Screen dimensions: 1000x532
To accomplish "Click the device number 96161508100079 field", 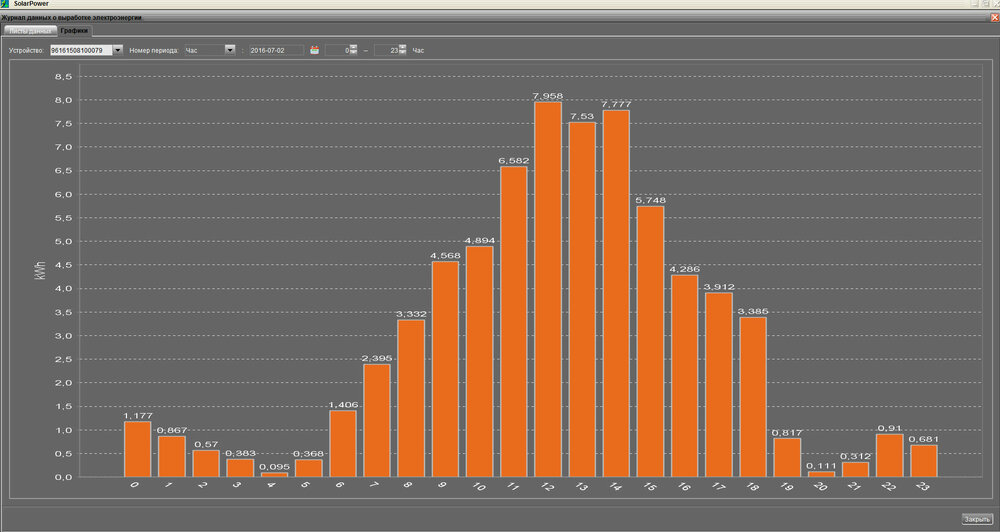I will pyautogui.click(x=81, y=50).
